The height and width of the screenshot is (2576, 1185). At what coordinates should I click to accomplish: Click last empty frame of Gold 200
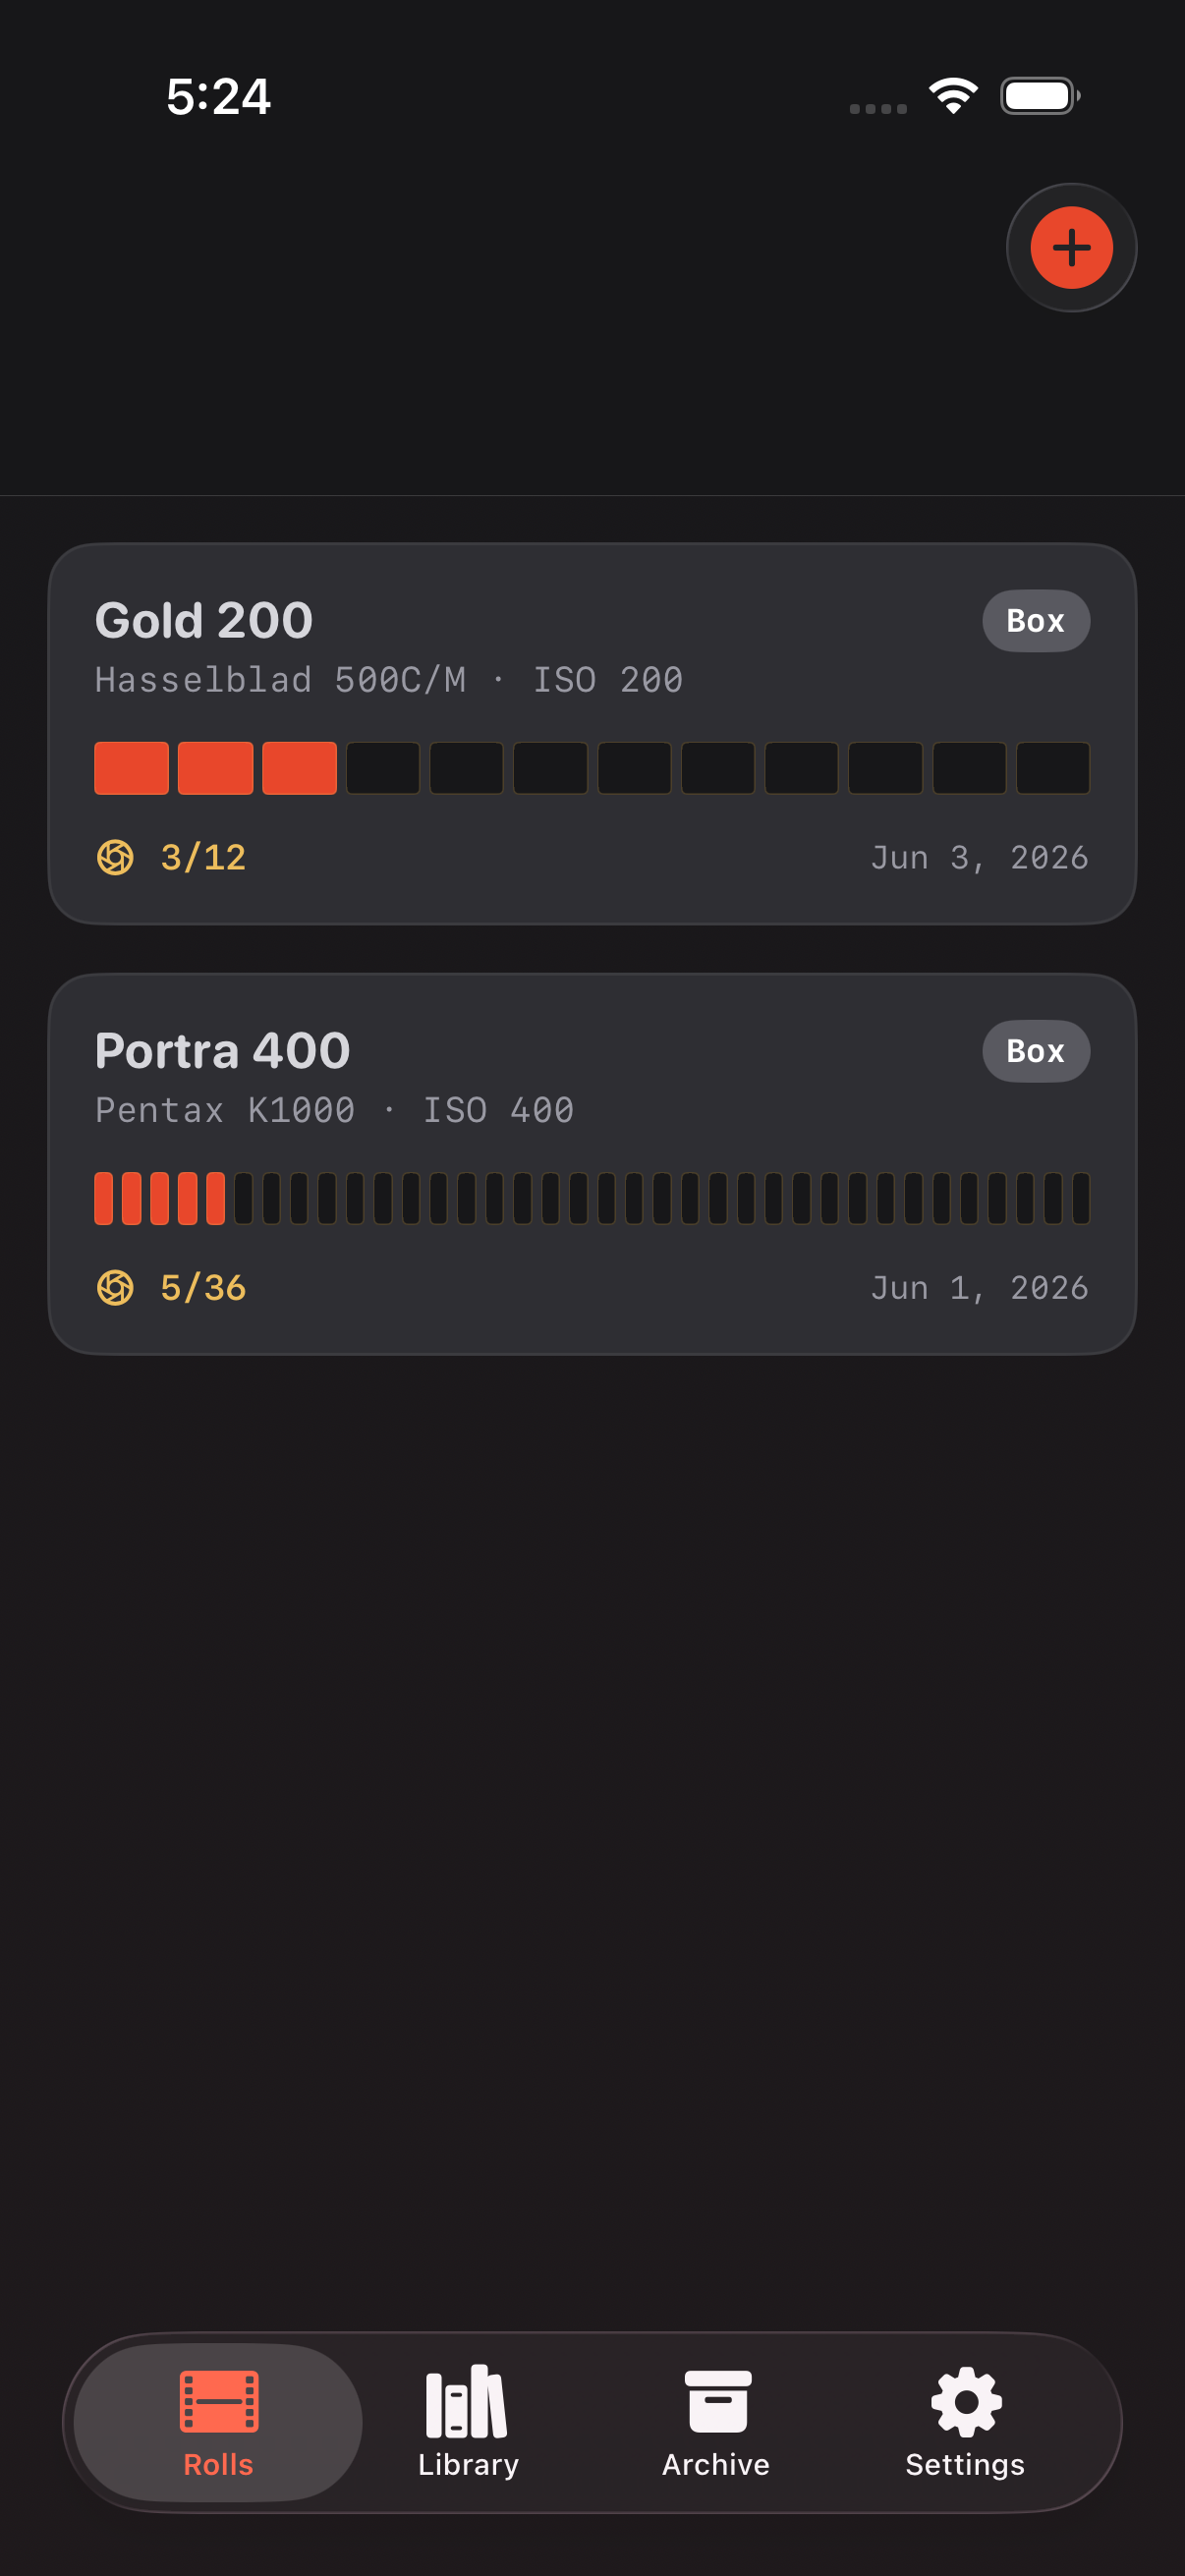pyautogui.click(x=1053, y=768)
